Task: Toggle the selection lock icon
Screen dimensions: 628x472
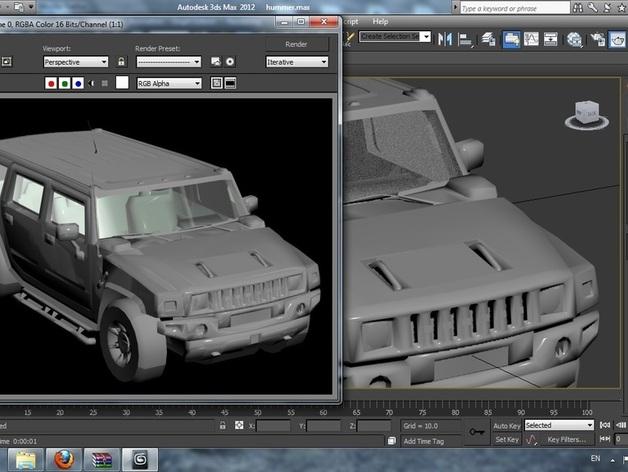Action: click(222, 426)
